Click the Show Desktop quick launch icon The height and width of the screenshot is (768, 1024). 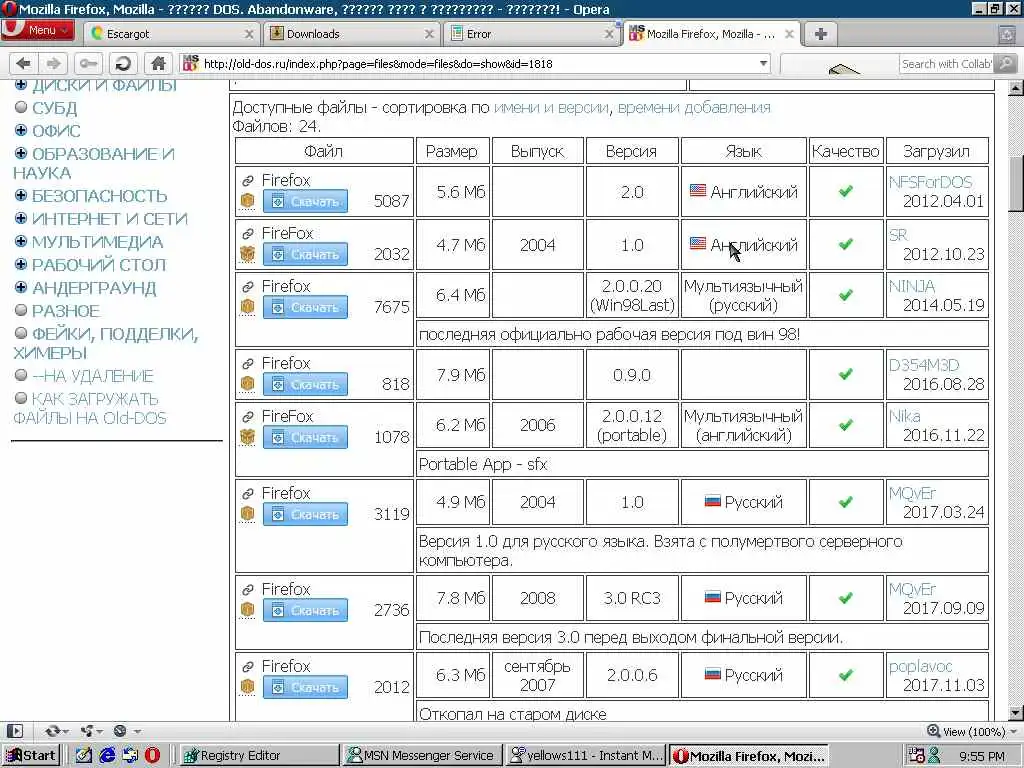pyautogui.click(x=84, y=755)
